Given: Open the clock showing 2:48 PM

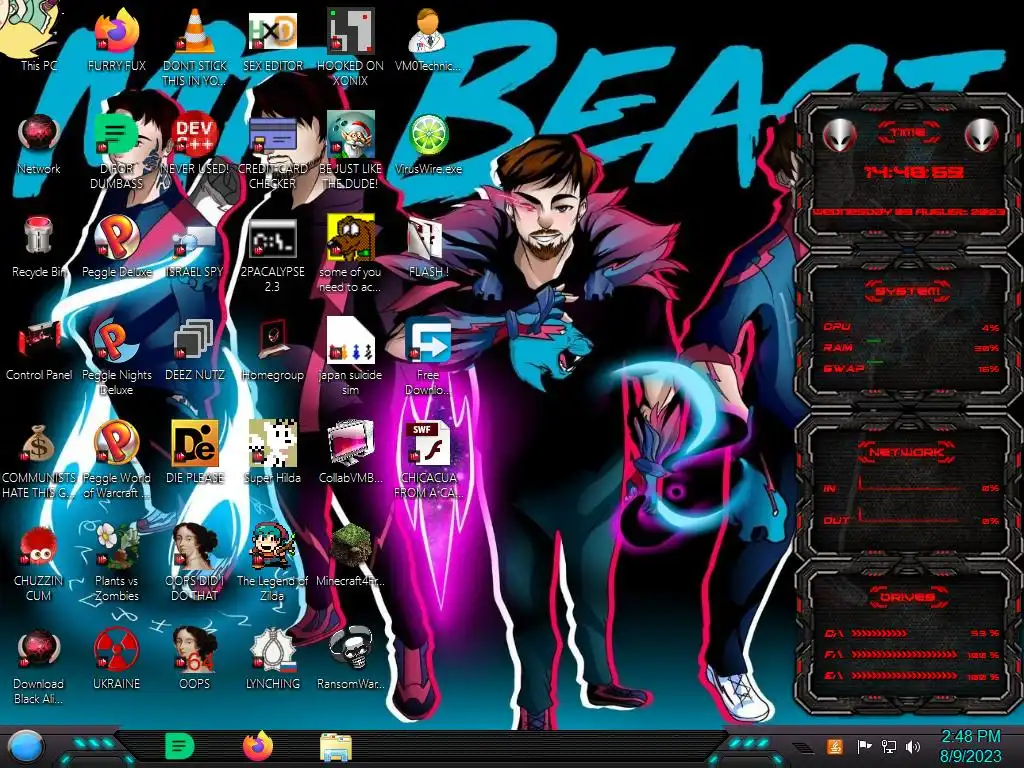Looking at the screenshot, I should 970,746.
